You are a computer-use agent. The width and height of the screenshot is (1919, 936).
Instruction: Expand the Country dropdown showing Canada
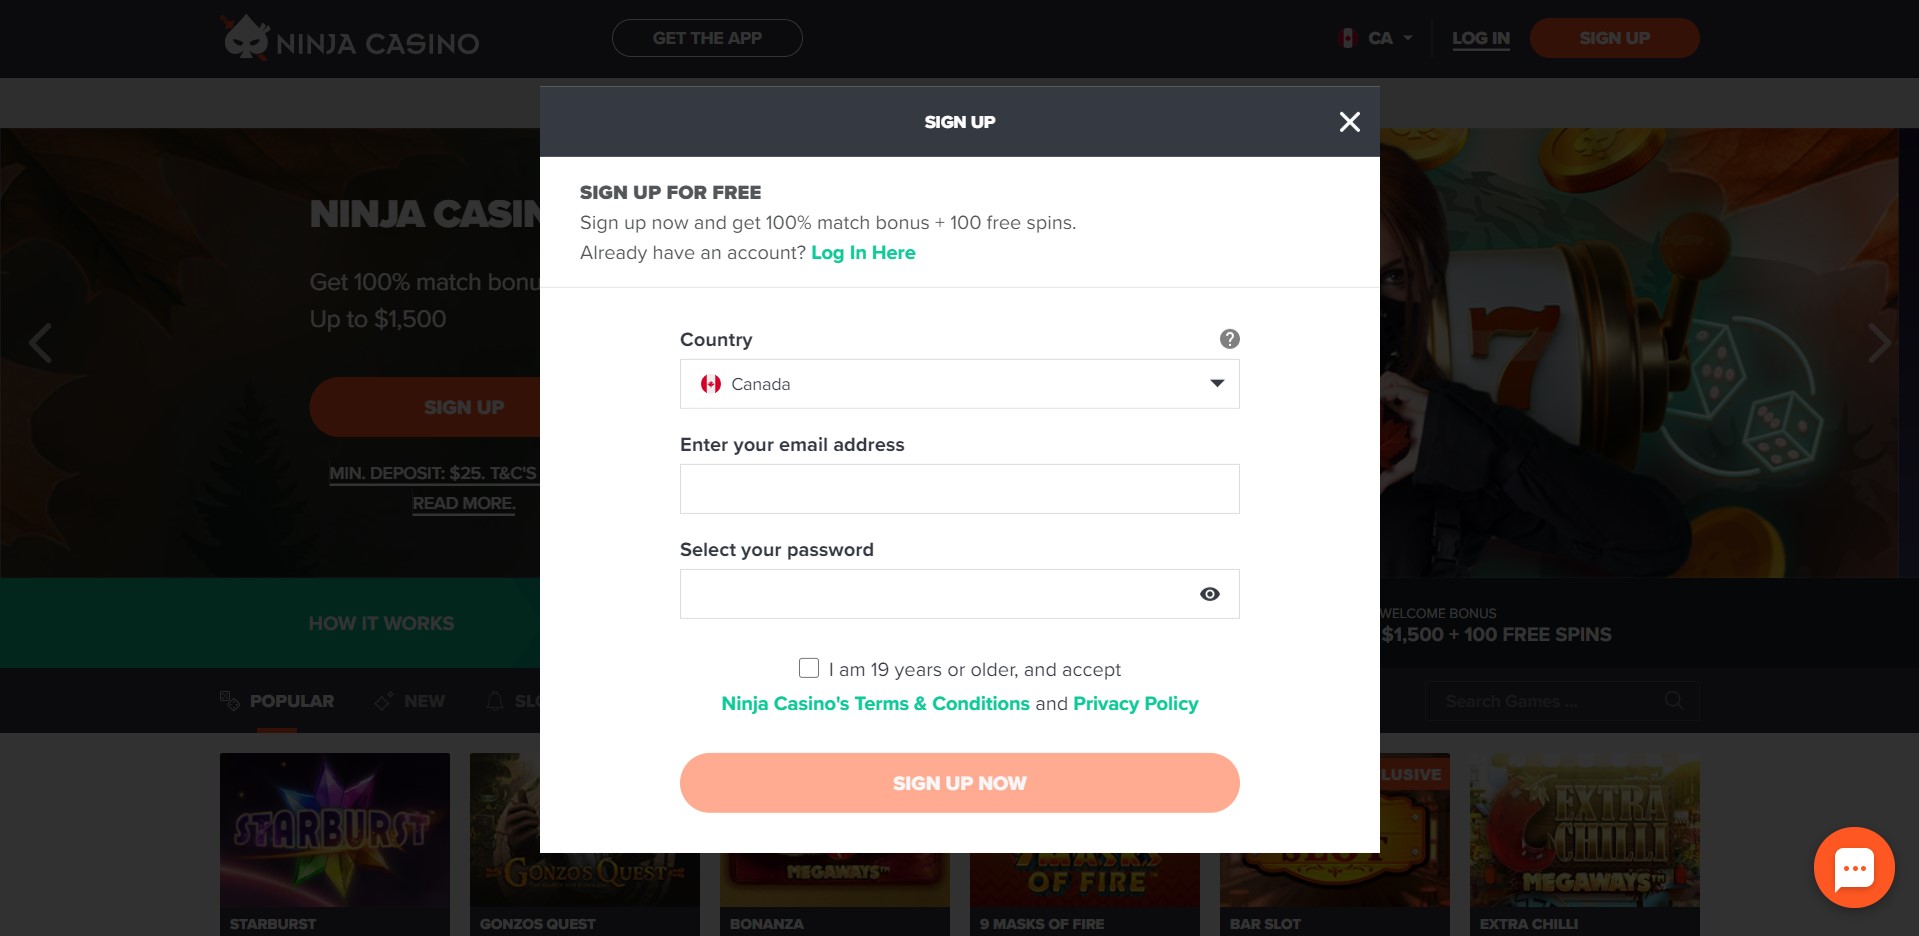click(959, 384)
